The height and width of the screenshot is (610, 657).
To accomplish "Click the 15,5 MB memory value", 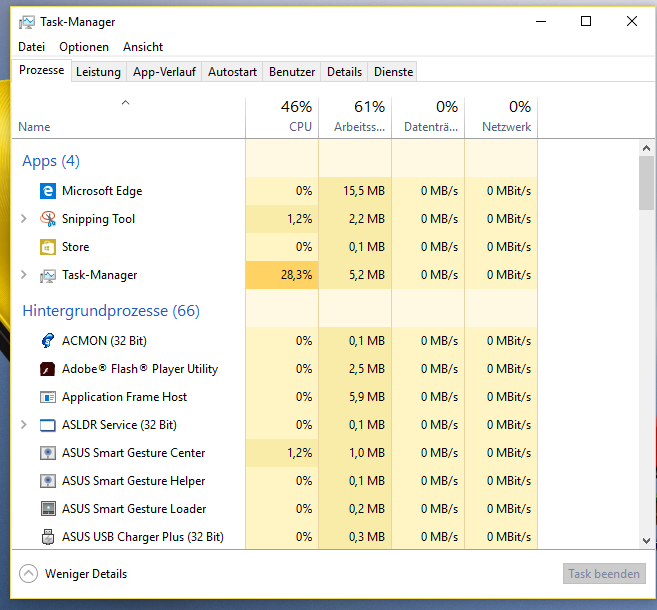I will point(364,191).
